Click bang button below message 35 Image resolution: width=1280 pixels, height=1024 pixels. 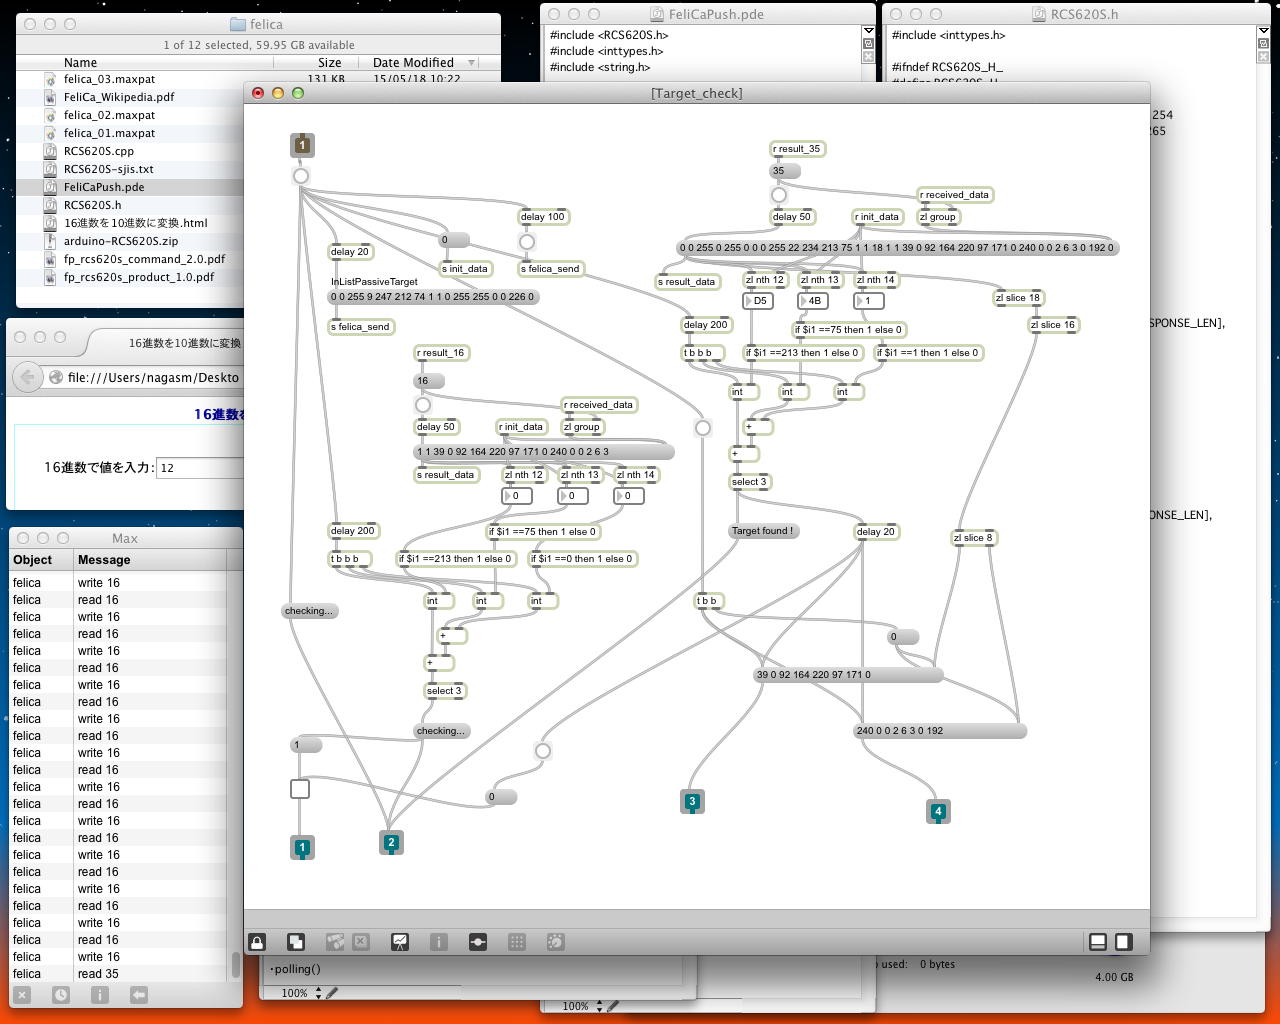click(x=779, y=195)
